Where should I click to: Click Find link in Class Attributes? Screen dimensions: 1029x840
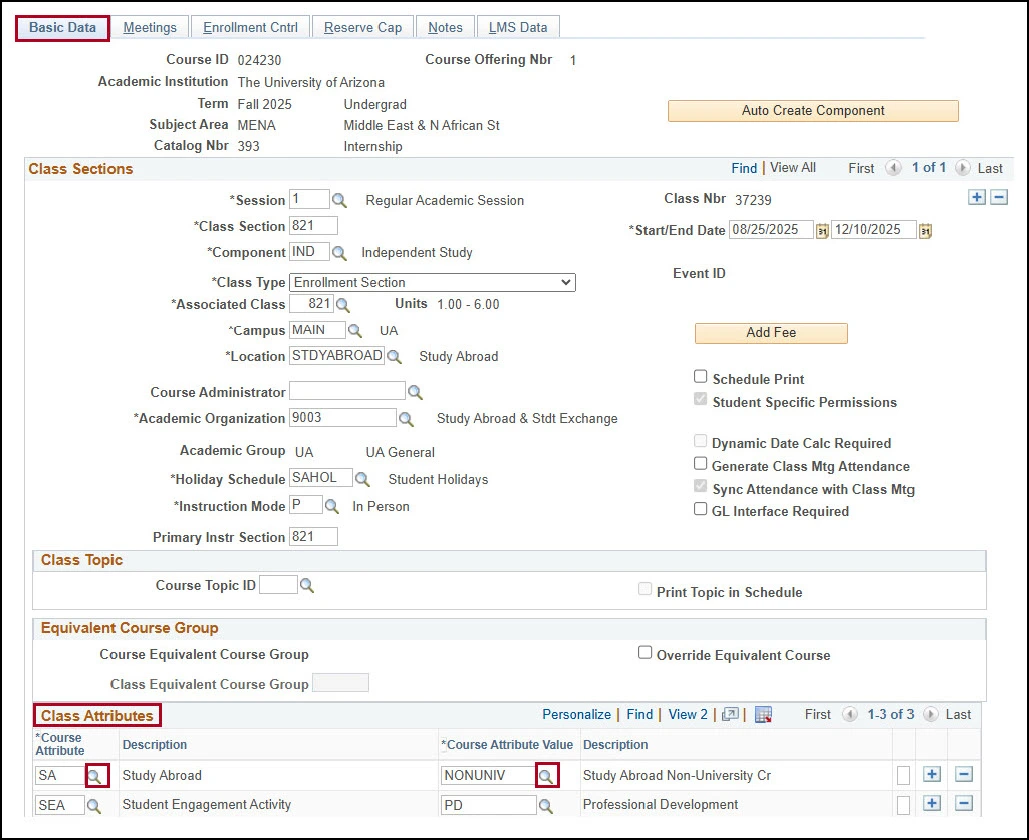click(640, 715)
